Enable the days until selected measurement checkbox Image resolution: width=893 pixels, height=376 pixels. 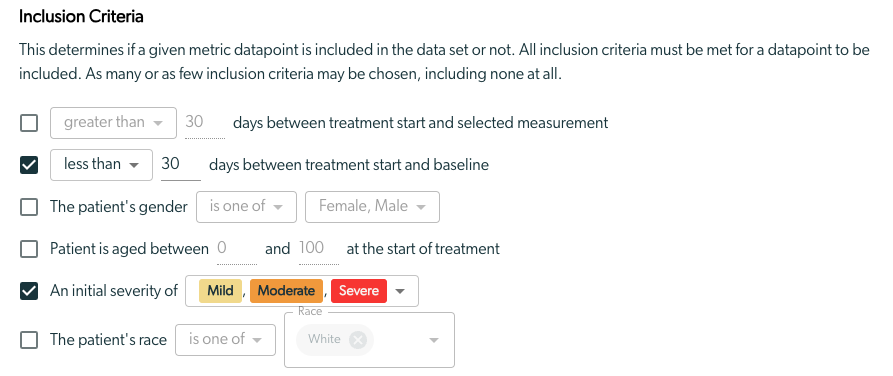pyautogui.click(x=29, y=122)
